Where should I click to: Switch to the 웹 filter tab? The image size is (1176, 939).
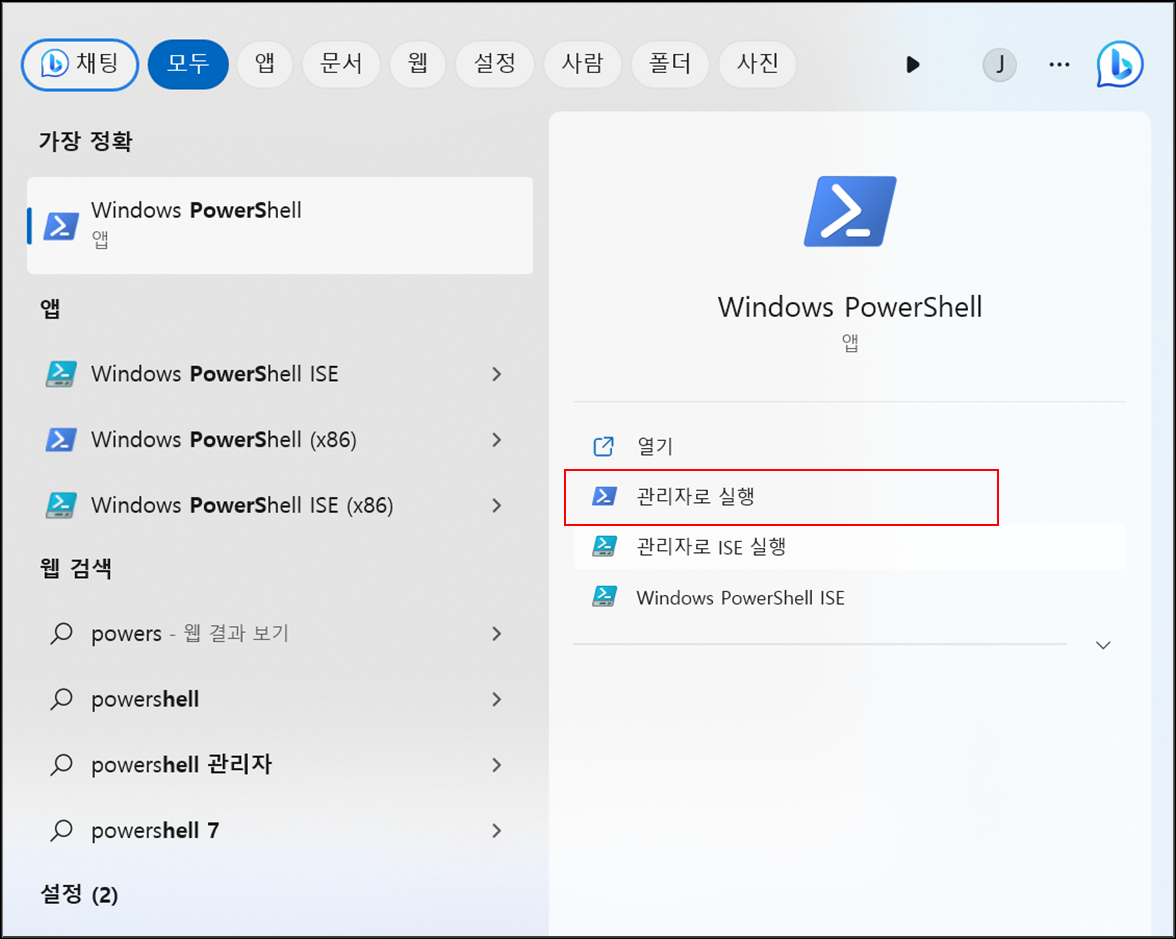click(418, 64)
